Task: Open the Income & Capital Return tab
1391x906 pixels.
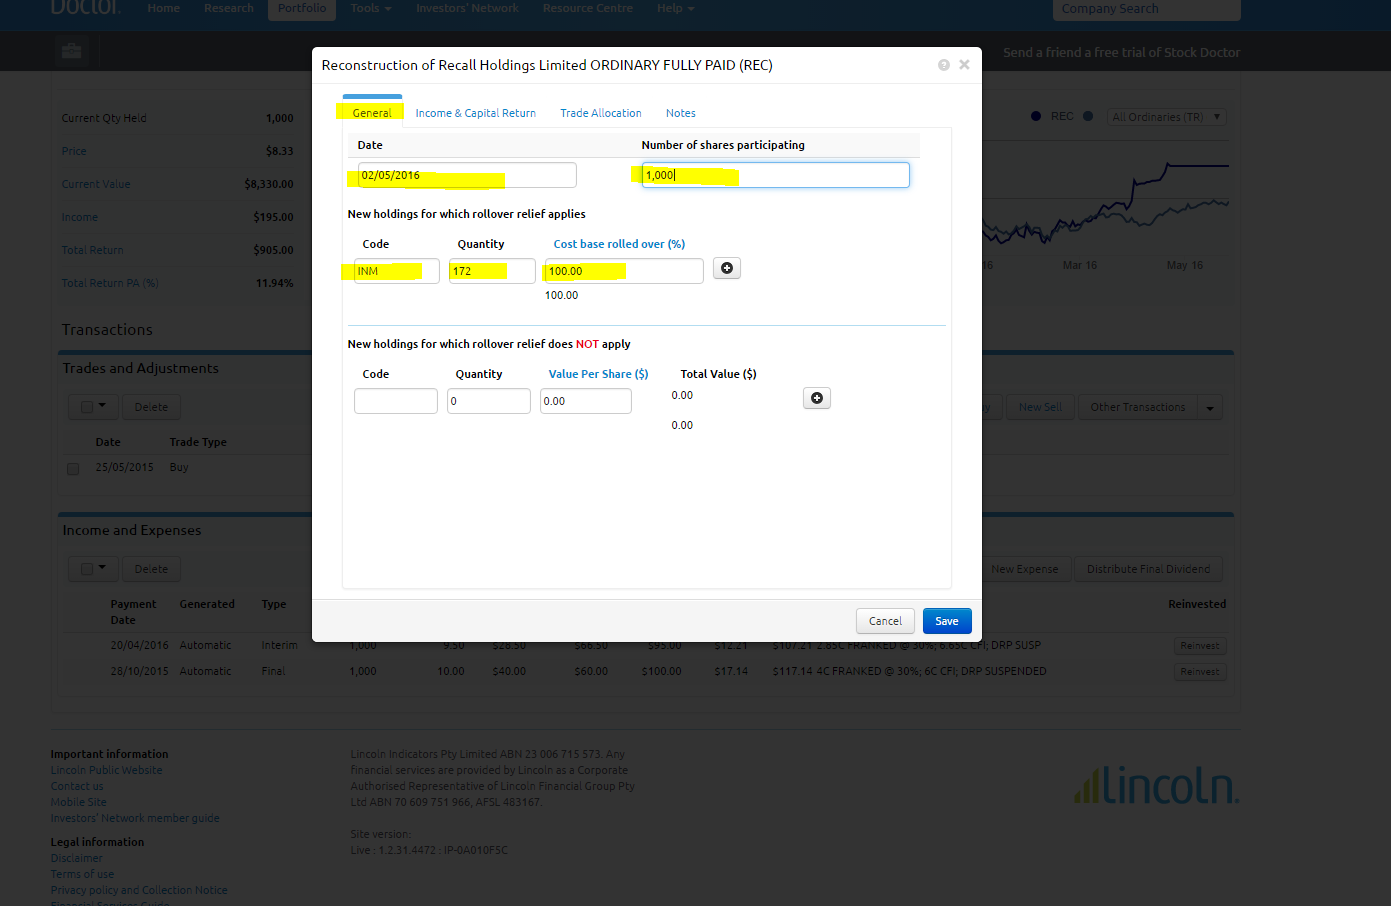Action: (476, 113)
